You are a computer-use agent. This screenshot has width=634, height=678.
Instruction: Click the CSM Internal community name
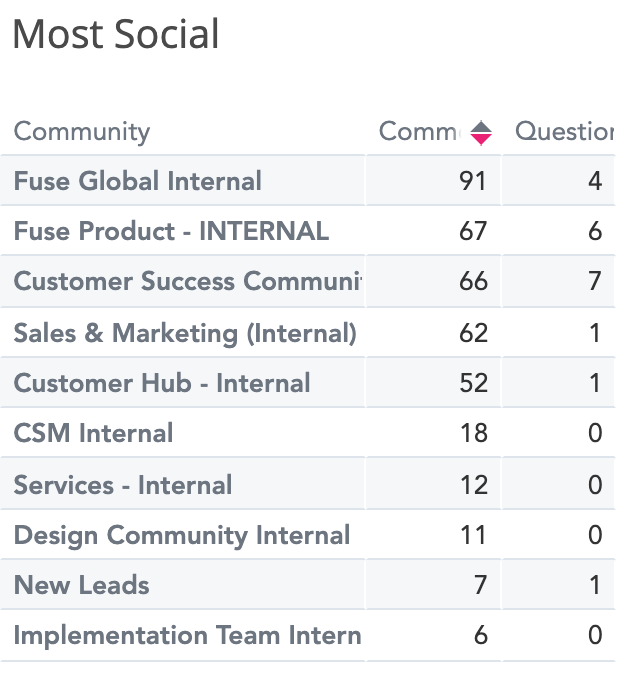pos(93,433)
